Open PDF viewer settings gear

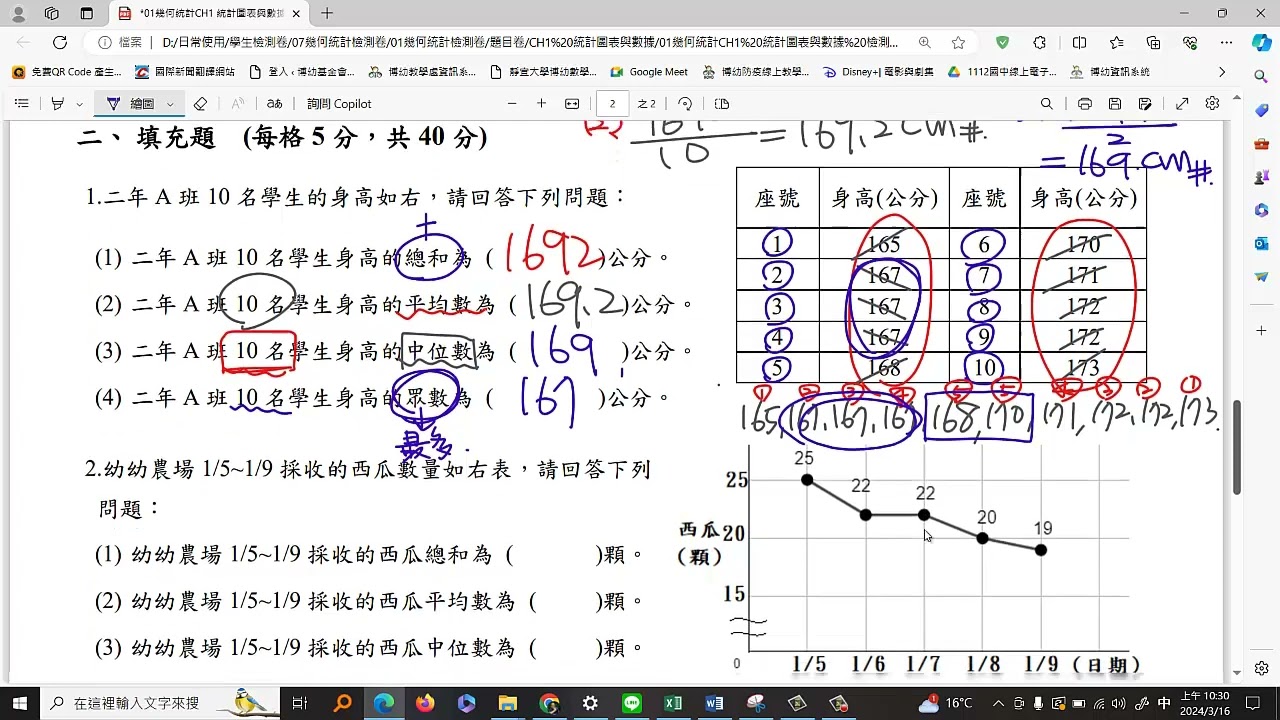(x=1212, y=104)
